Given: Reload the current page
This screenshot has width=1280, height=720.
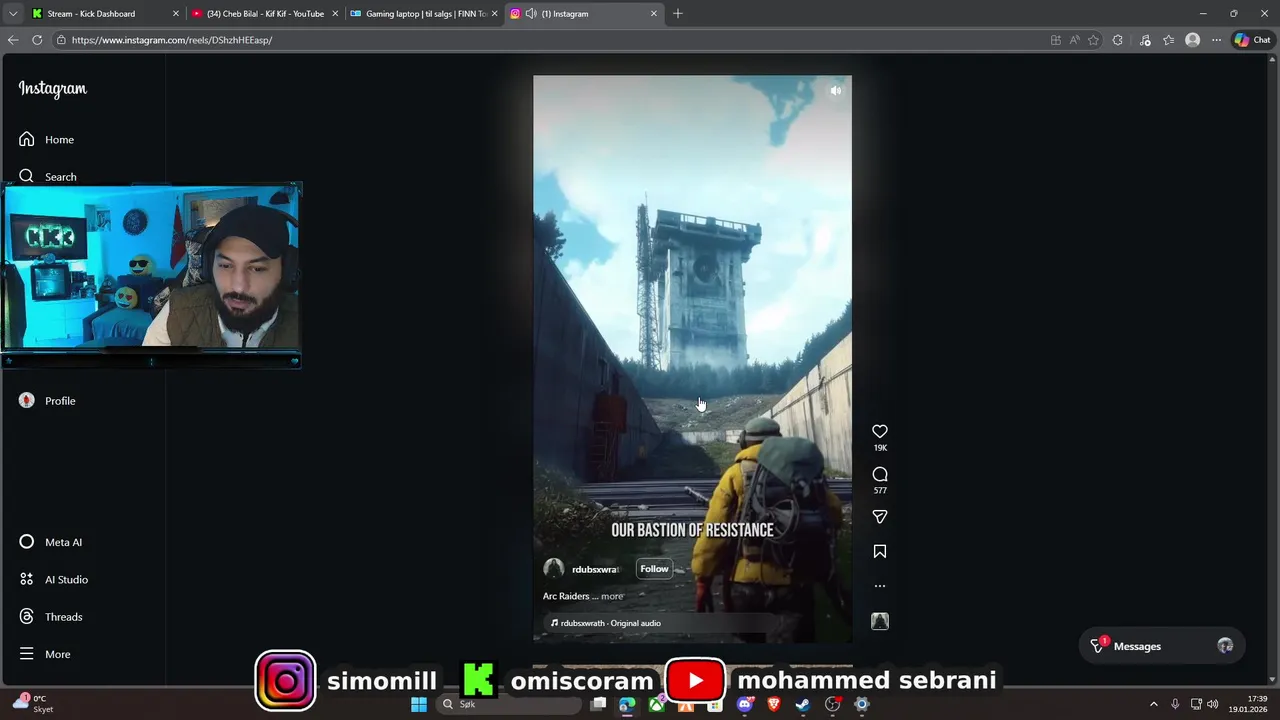Looking at the screenshot, I should click(37, 40).
